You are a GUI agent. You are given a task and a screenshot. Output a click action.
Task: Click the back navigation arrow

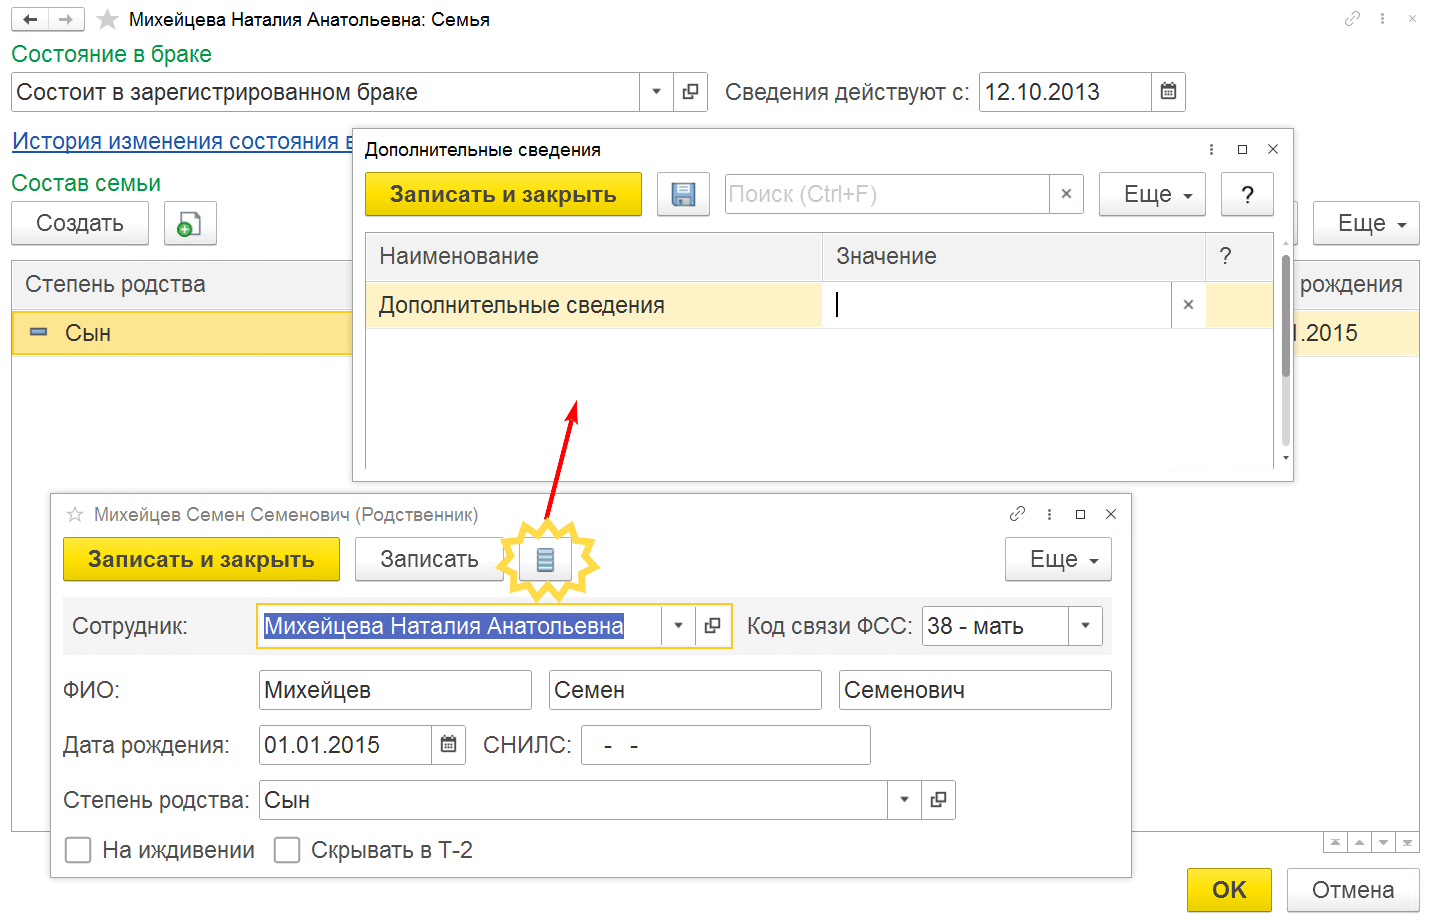(x=30, y=19)
